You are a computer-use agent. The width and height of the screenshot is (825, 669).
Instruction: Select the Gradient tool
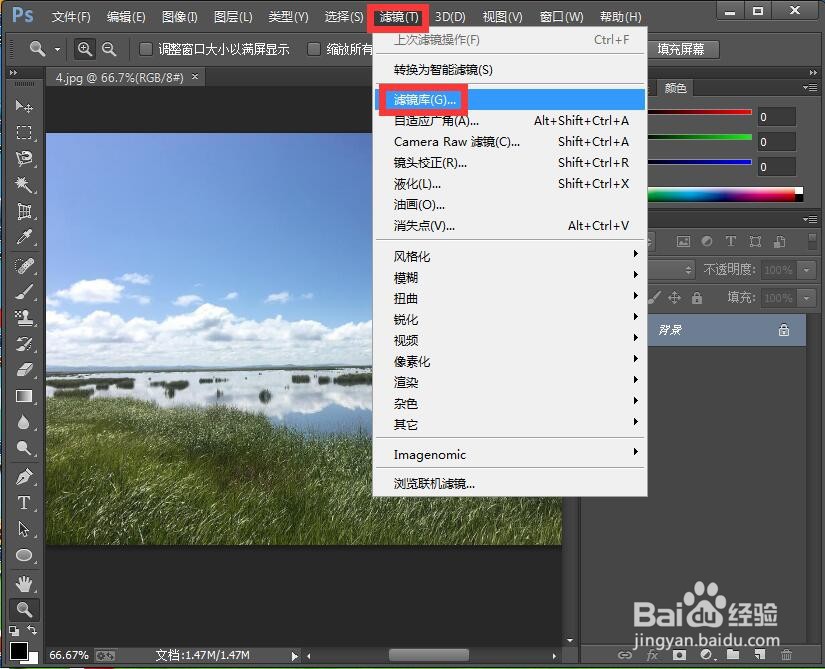[25, 397]
